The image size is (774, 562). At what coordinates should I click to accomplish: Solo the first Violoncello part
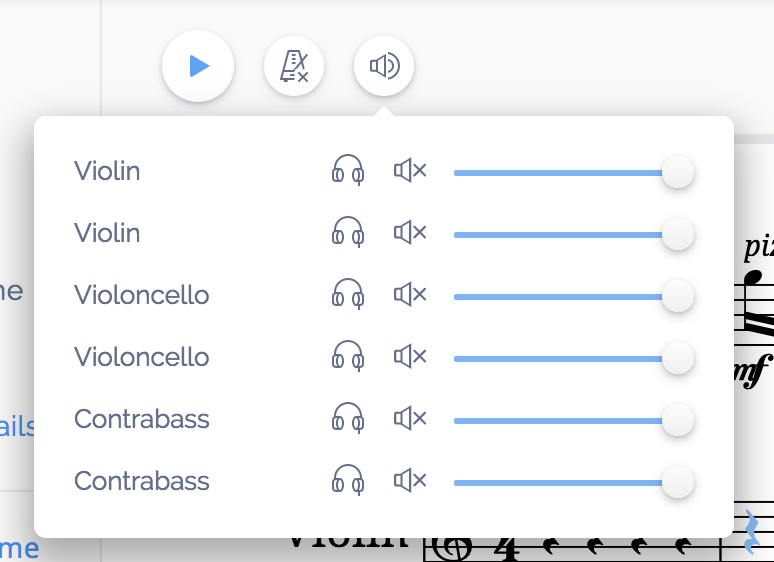(x=348, y=294)
